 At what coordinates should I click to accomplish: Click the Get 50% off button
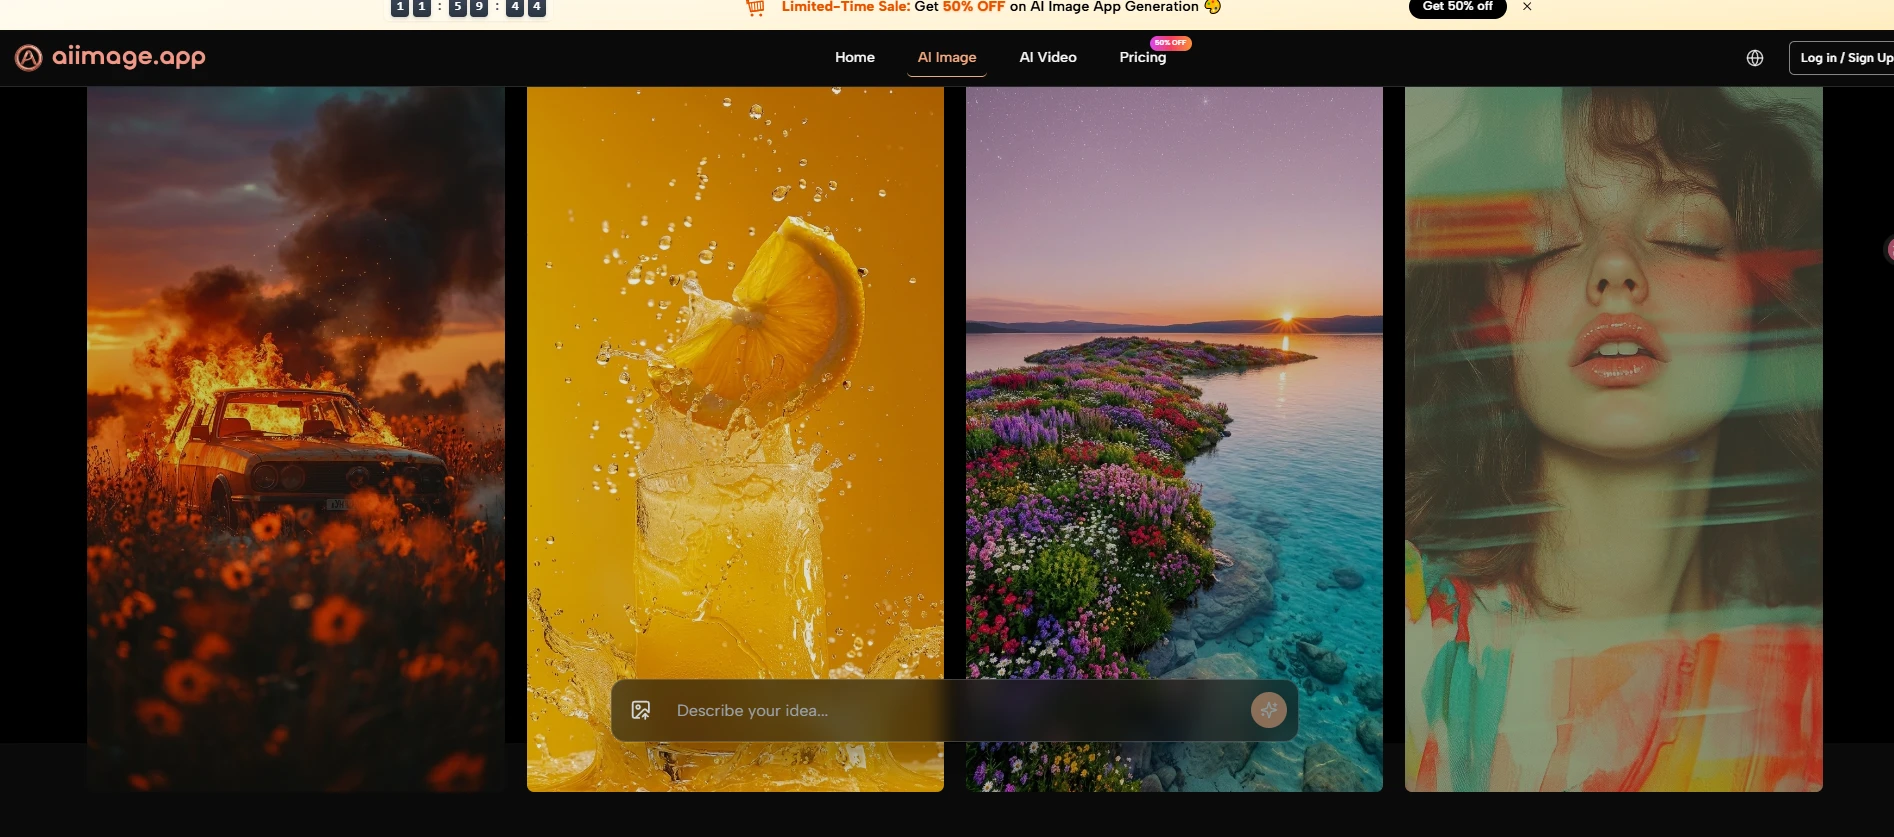point(1457,7)
